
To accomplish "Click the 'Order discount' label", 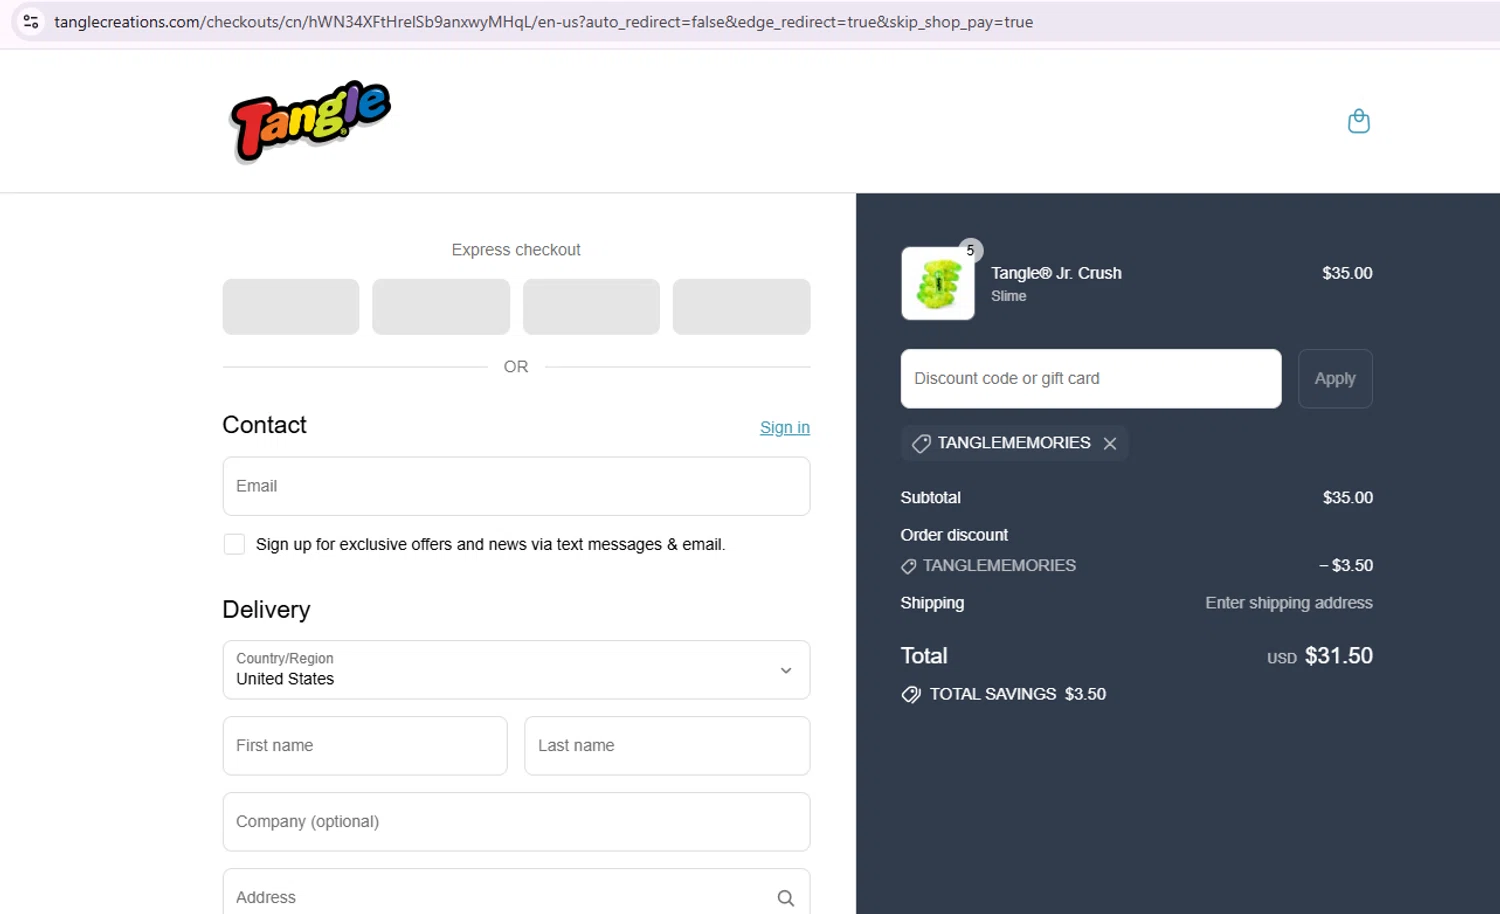I will [x=954, y=535].
